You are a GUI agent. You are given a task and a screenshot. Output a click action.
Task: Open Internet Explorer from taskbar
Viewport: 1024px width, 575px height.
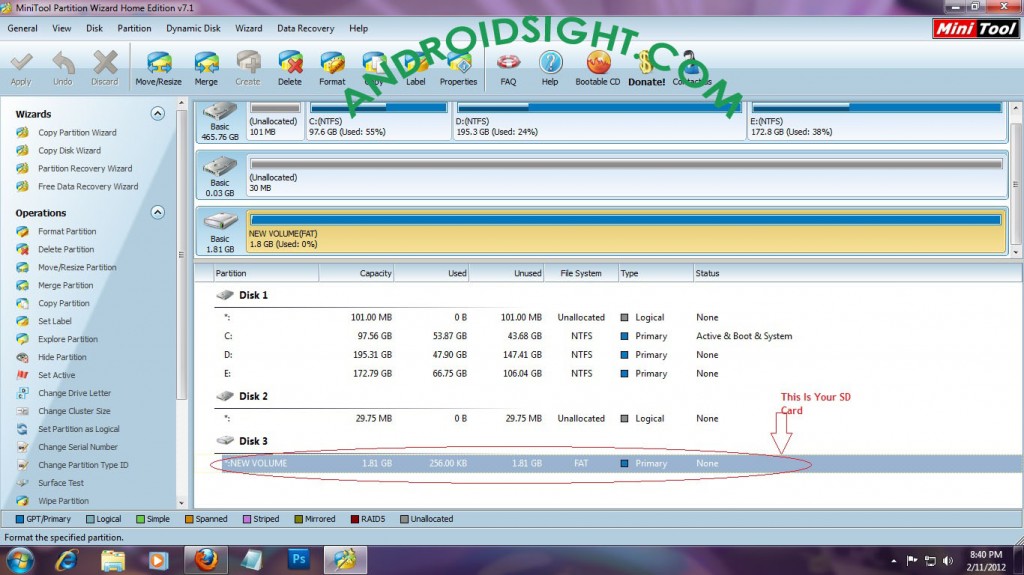[66, 560]
